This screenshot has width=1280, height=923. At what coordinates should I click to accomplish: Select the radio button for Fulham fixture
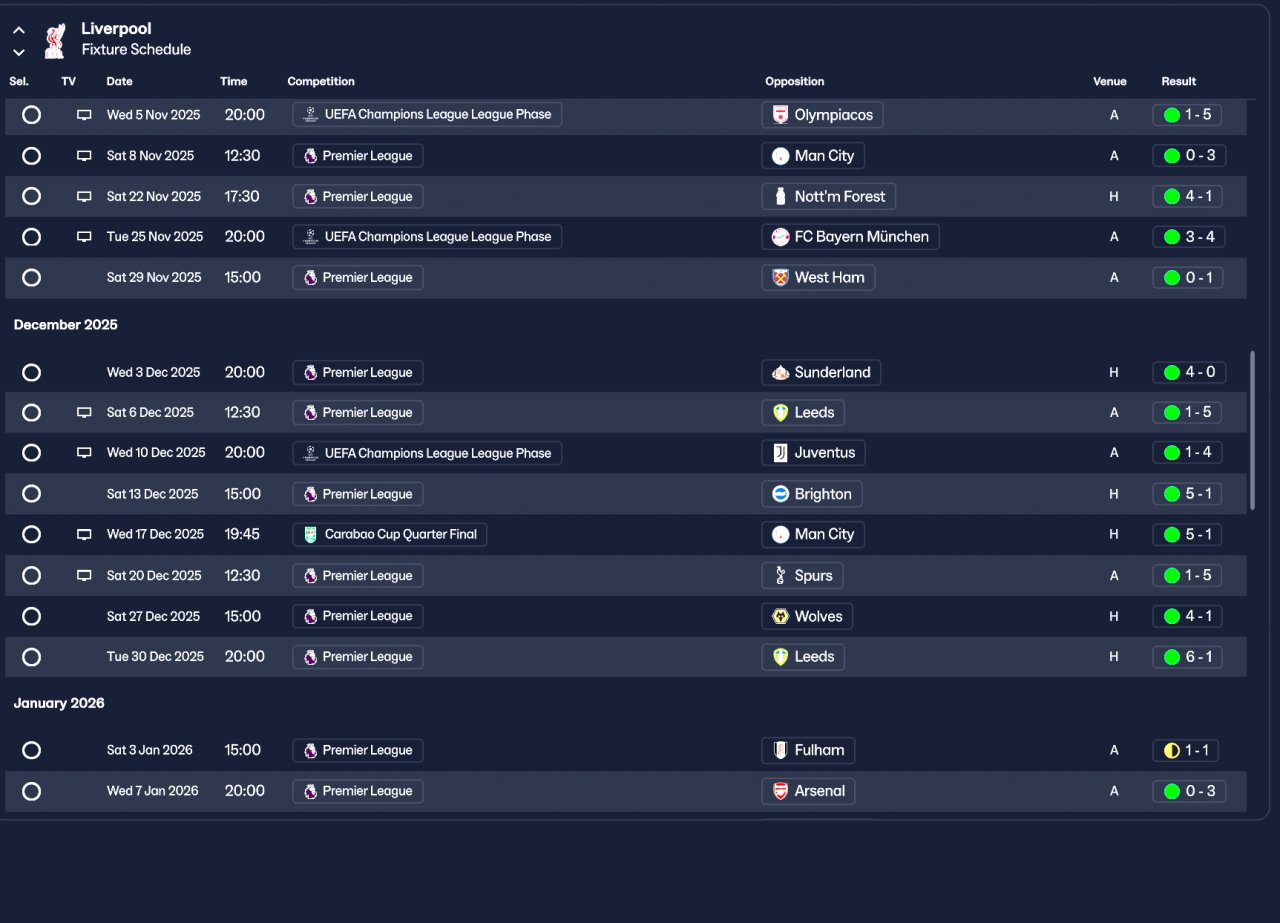(x=31, y=750)
